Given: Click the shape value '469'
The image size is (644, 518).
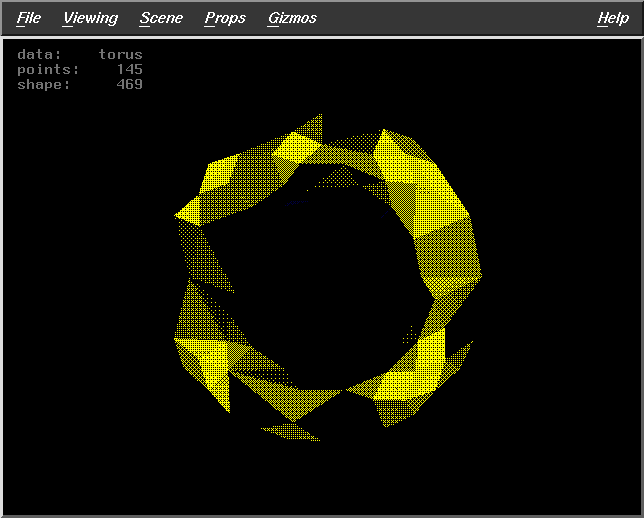Looking at the screenshot, I should (129, 85).
